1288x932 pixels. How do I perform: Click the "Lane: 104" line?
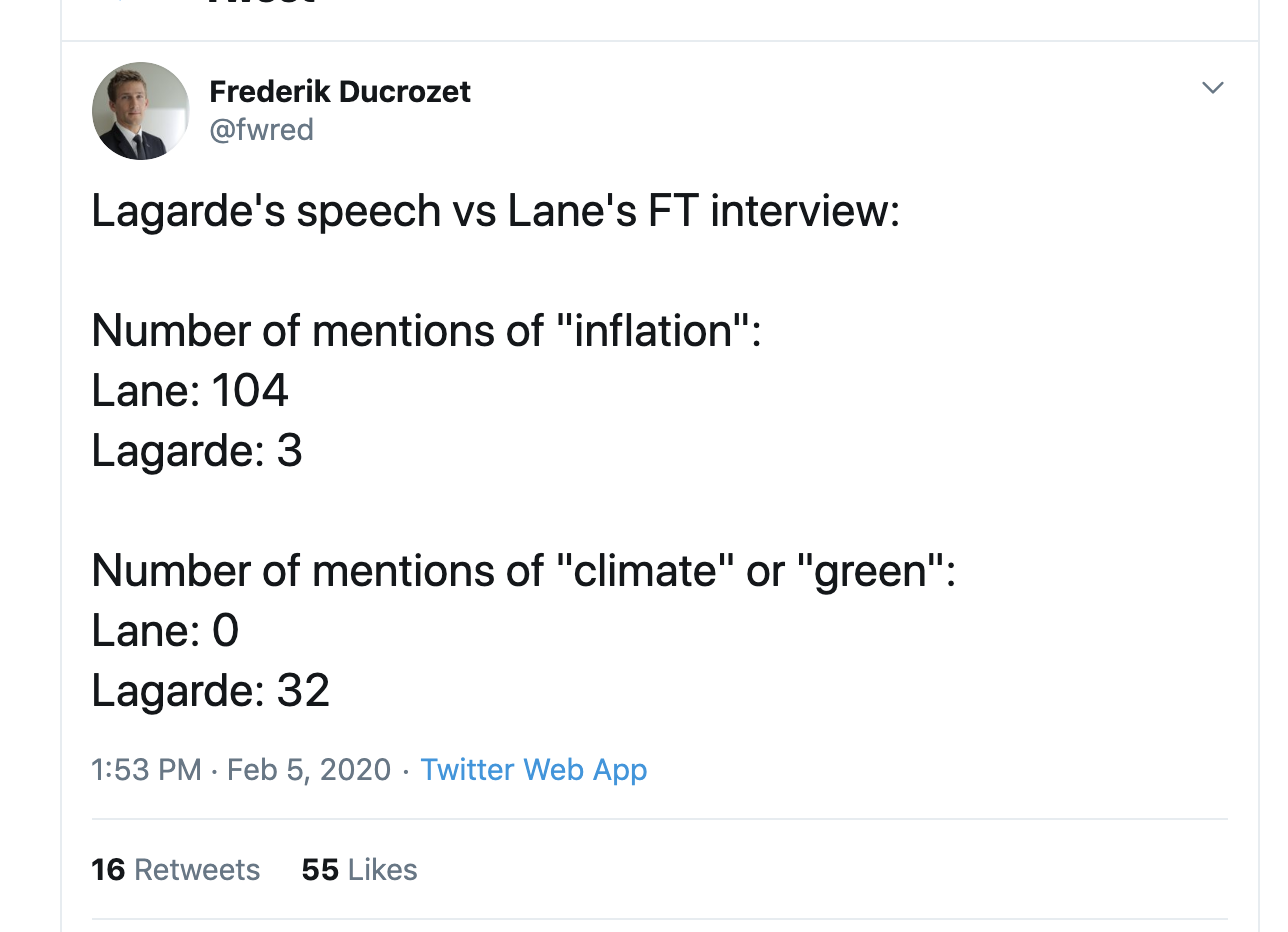coord(190,390)
